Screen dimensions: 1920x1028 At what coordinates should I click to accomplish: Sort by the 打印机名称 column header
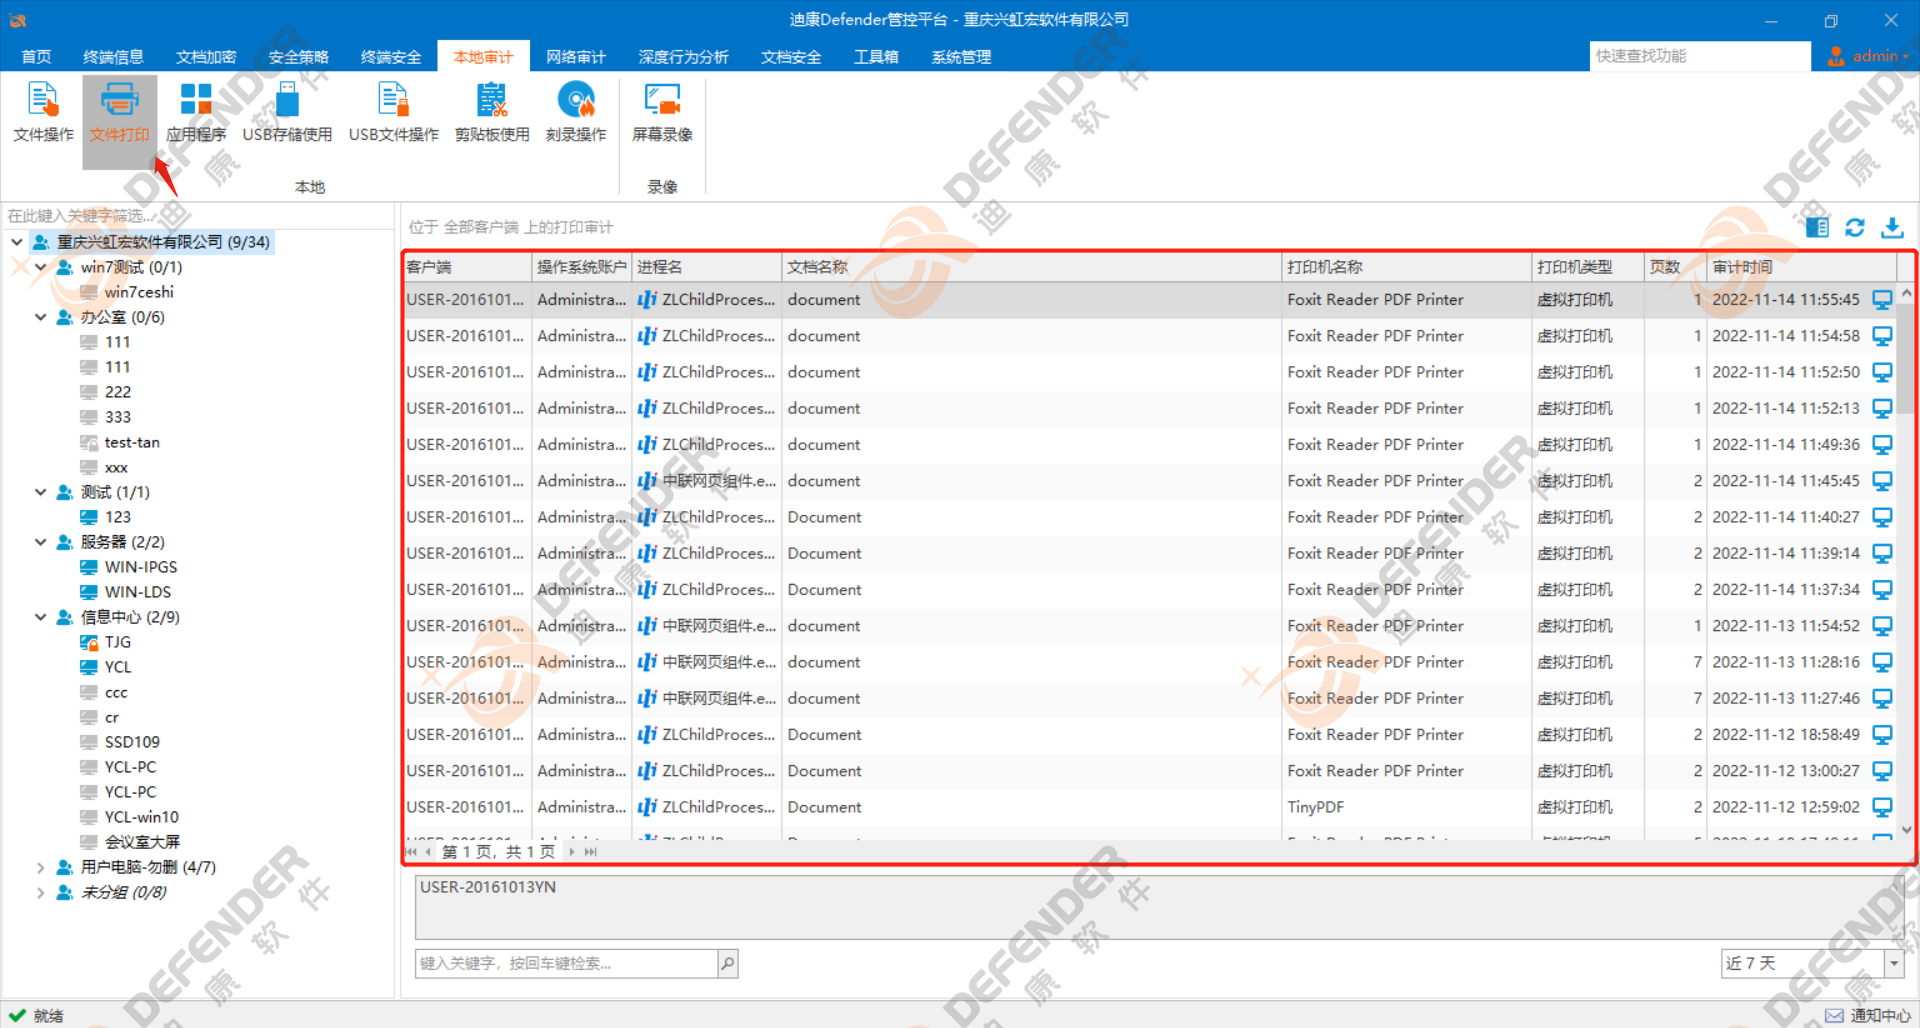click(x=1406, y=267)
